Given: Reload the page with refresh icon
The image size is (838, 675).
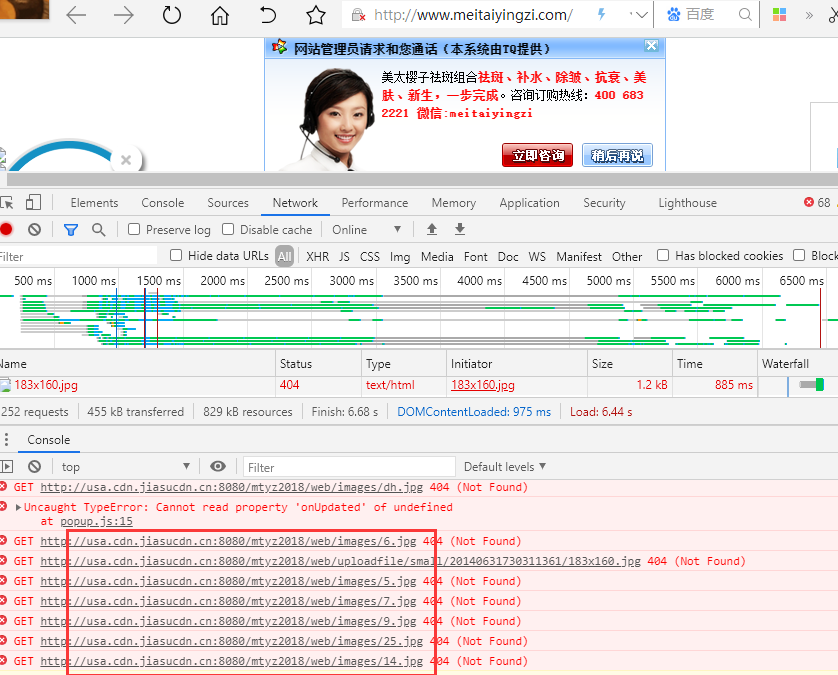Looking at the screenshot, I should click(172, 15).
